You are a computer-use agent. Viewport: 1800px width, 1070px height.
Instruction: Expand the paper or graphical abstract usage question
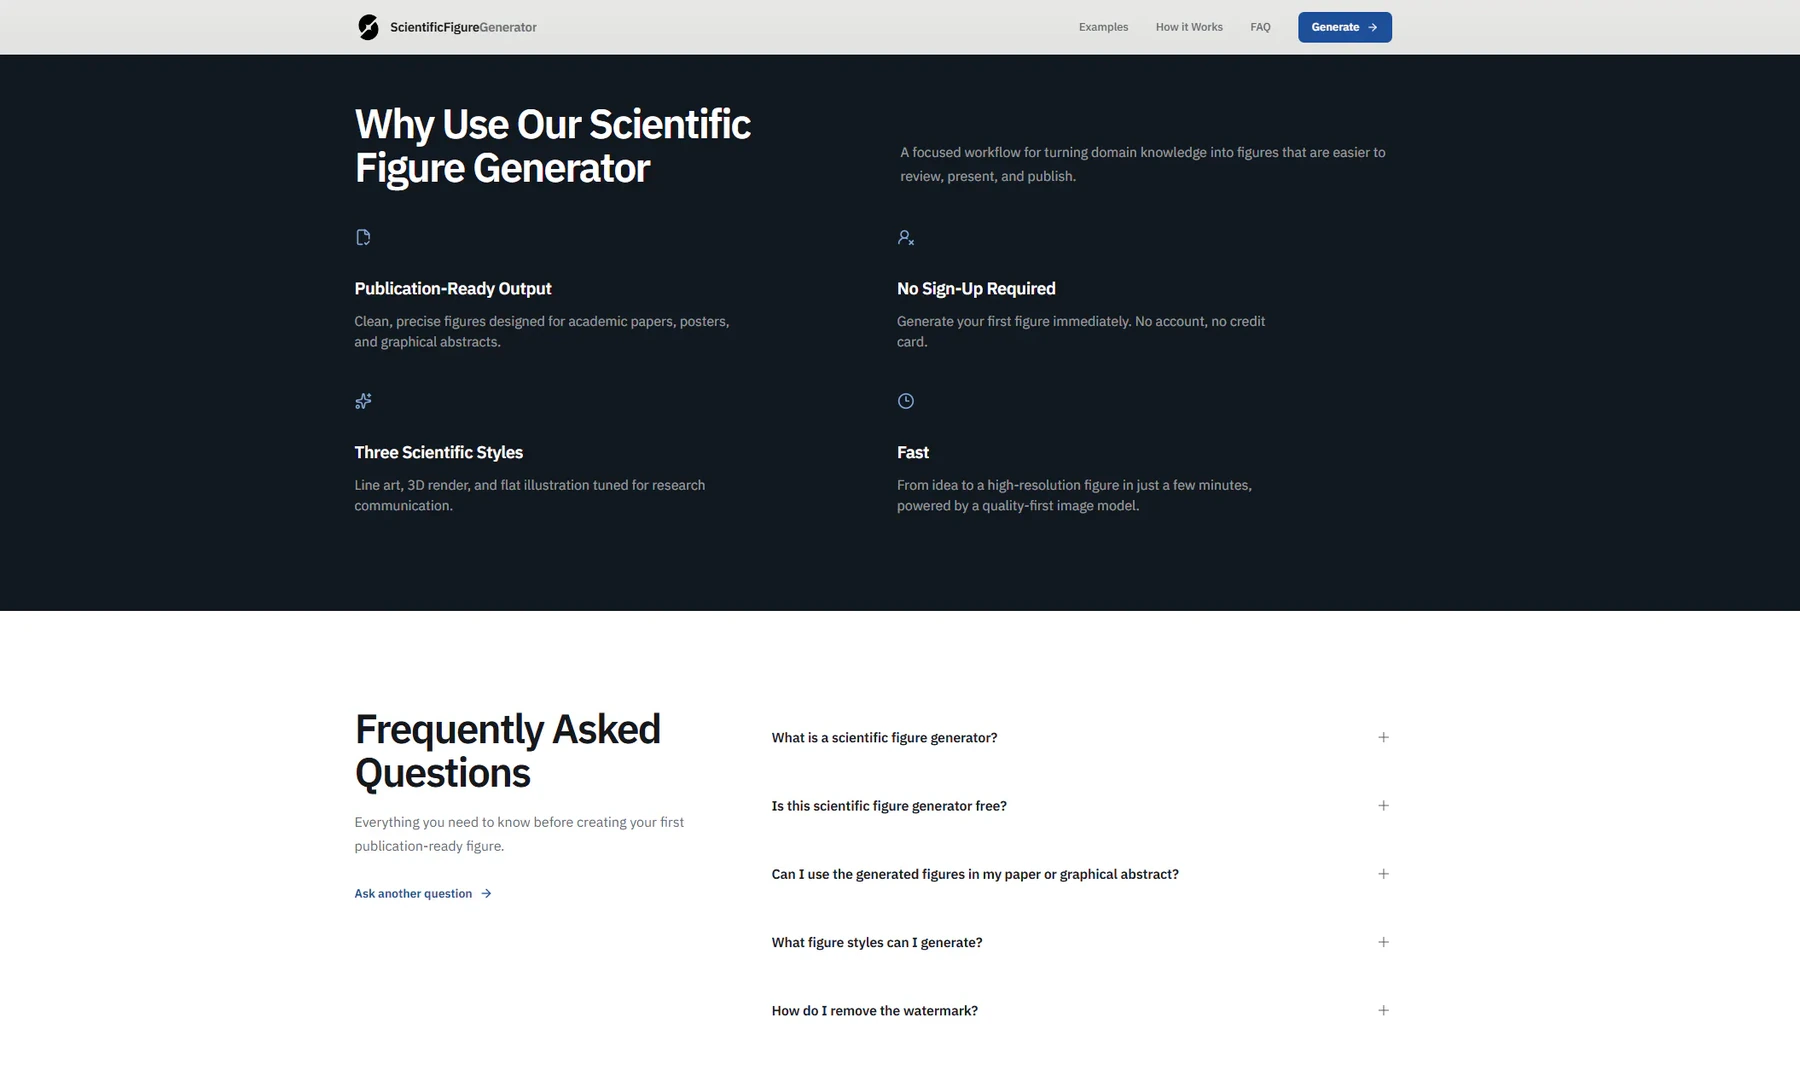(x=1081, y=874)
